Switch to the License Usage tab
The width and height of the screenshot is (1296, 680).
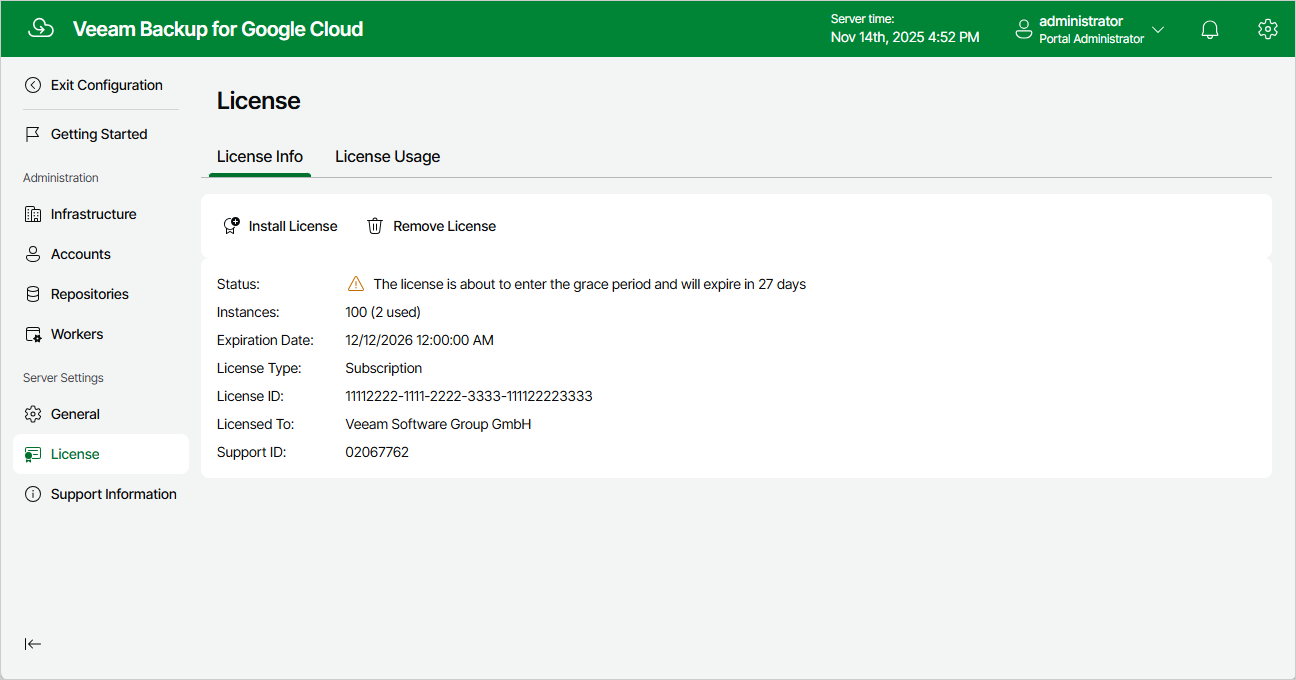tap(388, 156)
